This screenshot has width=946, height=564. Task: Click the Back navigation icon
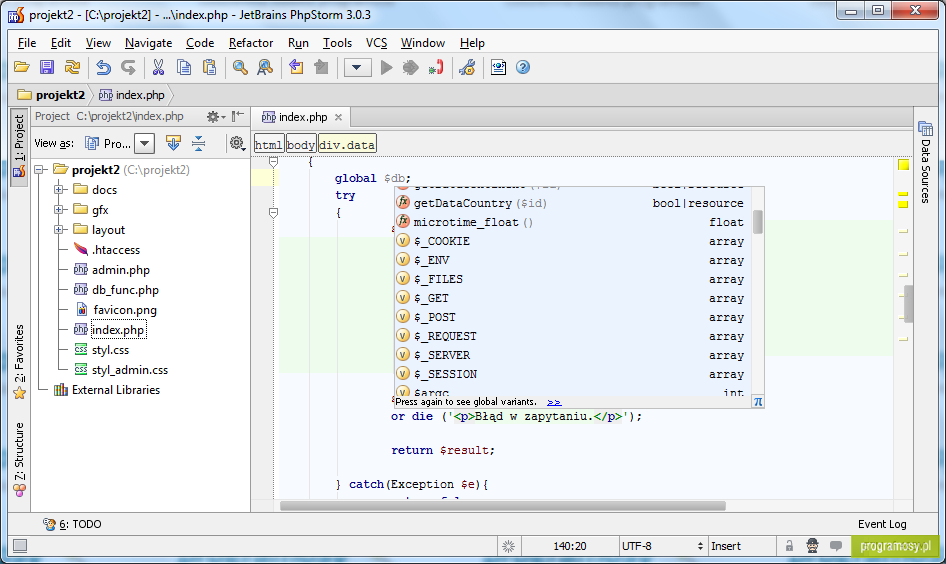(x=296, y=67)
